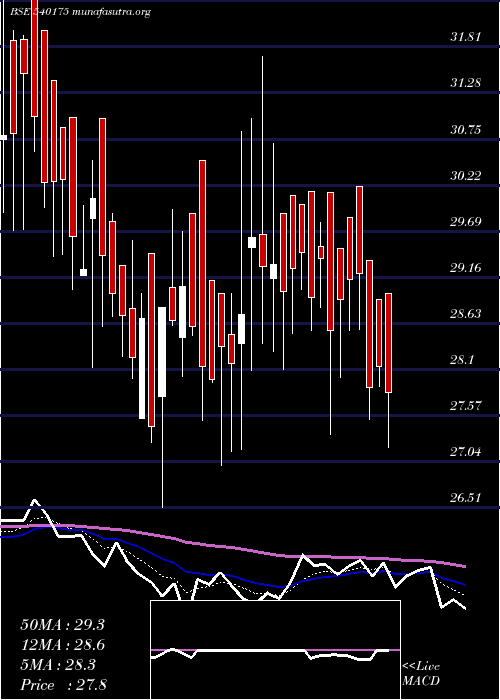Click the 30.75 price axis label
Viewport: 500px width, 700px height.
pyautogui.click(x=466, y=129)
